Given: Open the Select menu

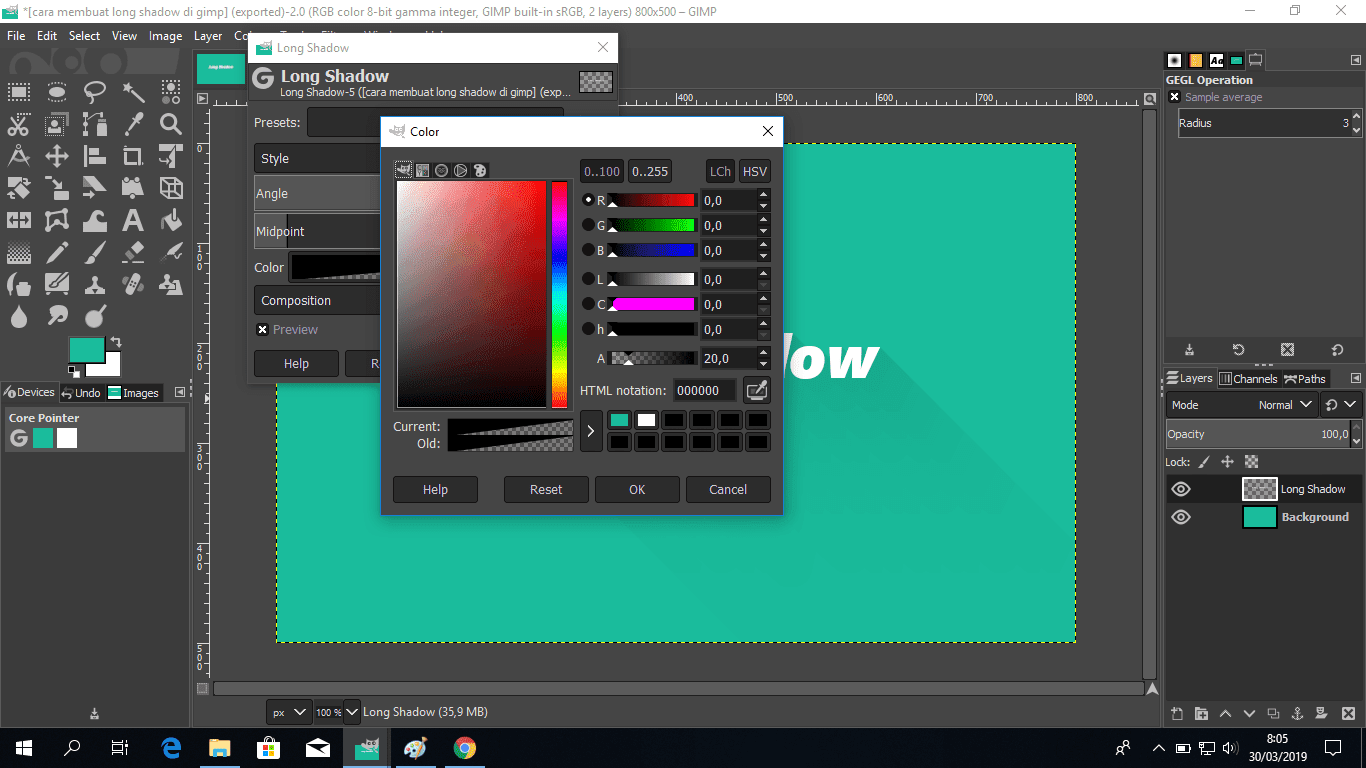Looking at the screenshot, I should click(x=84, y=36).
